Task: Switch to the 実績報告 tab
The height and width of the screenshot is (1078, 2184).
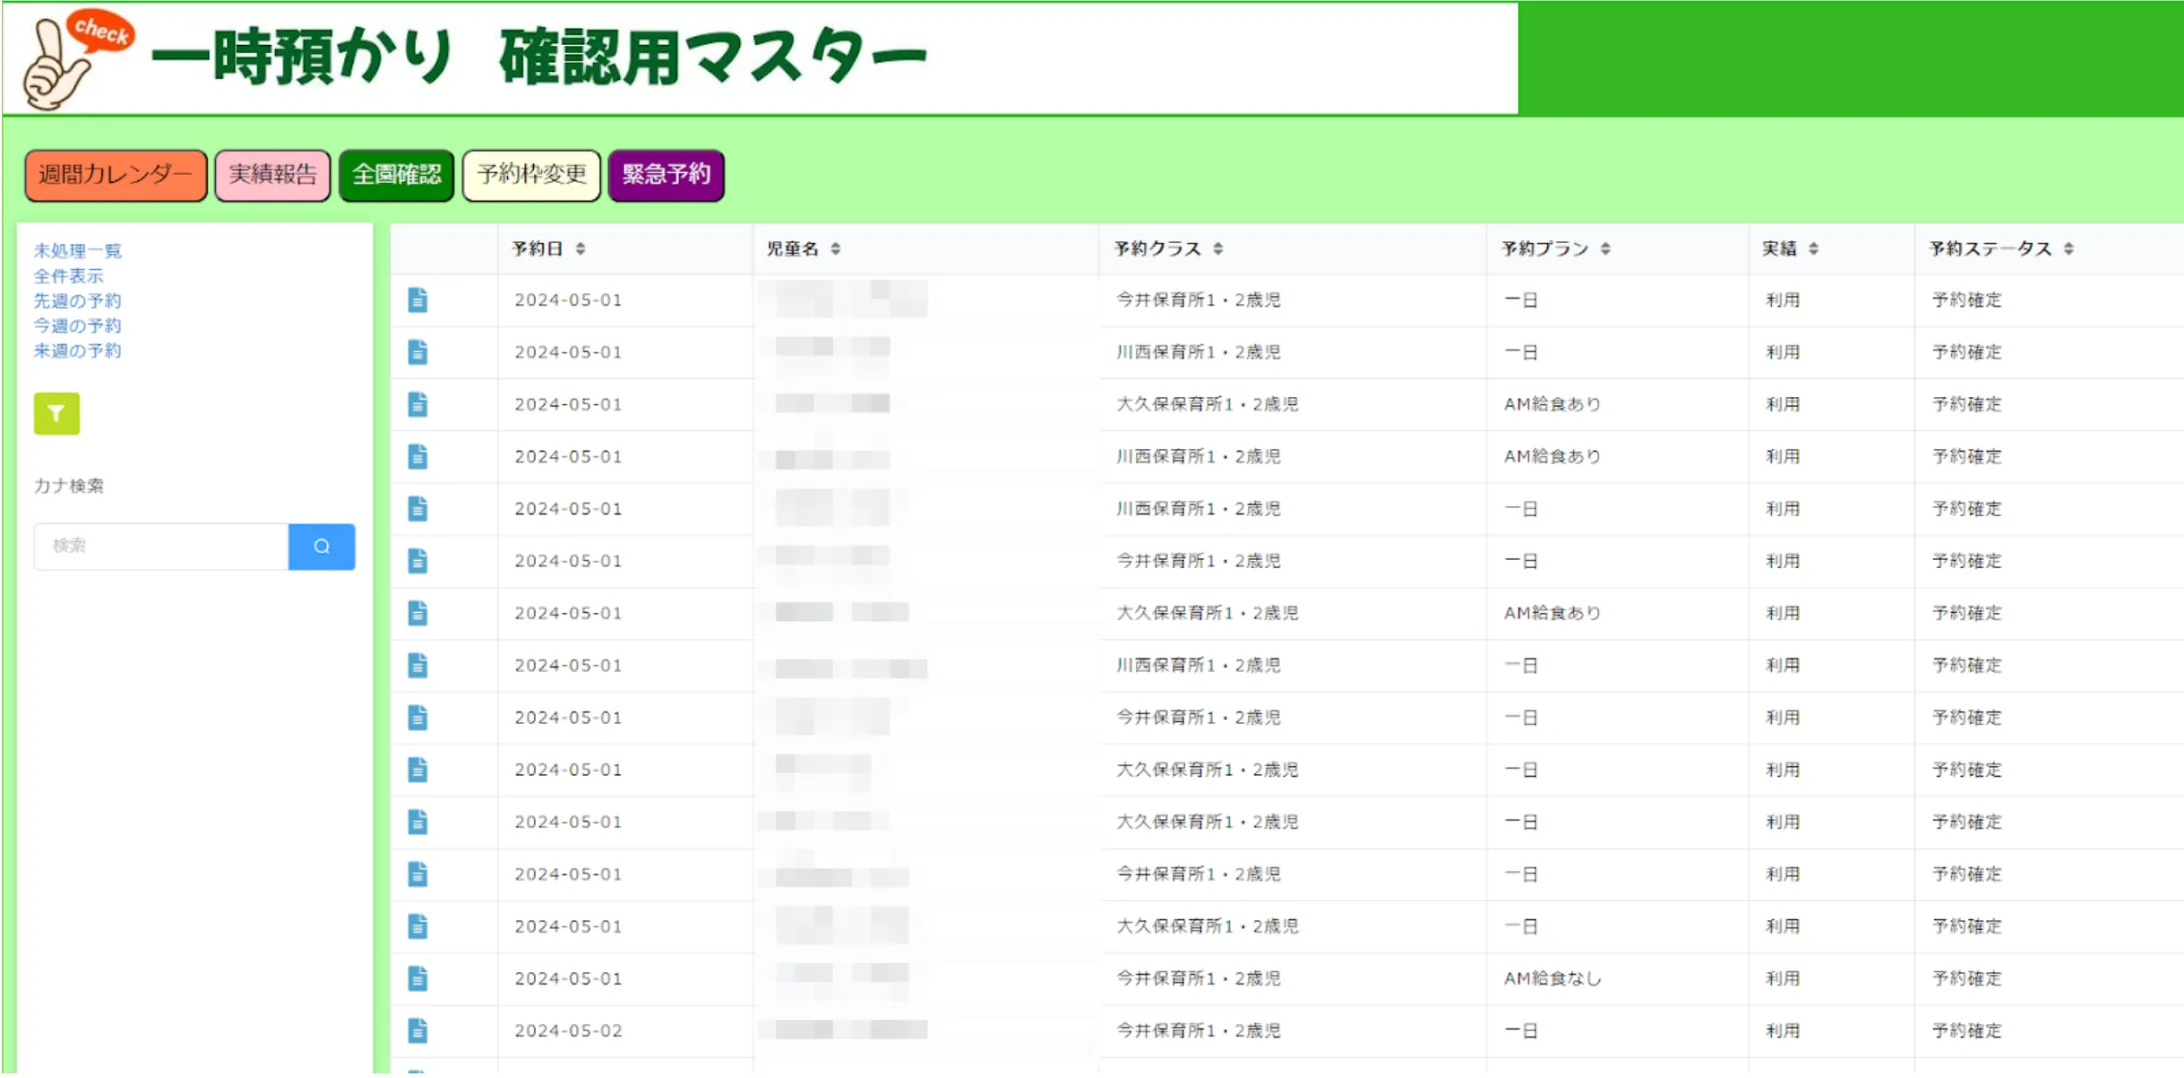Action: [x=272, y=175]
